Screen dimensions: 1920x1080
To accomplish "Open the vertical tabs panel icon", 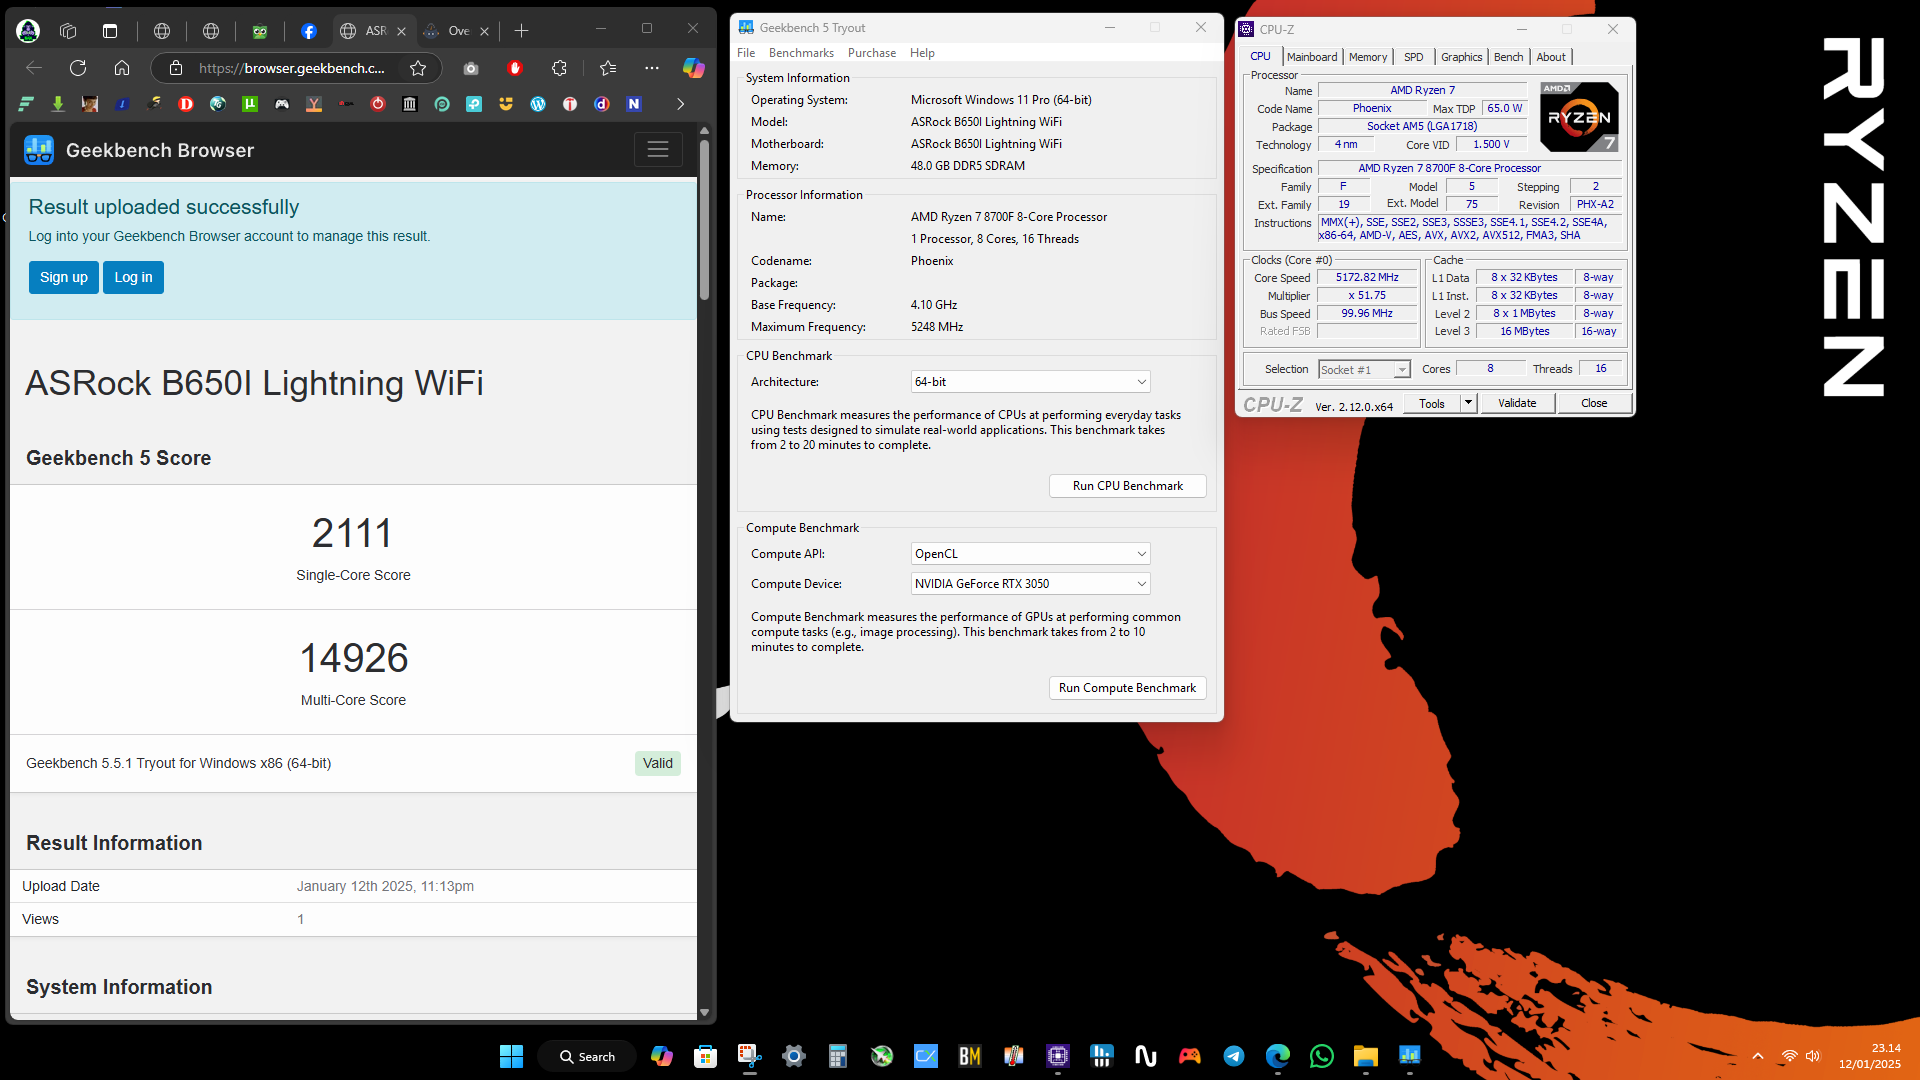I will (x=110, y=31).
